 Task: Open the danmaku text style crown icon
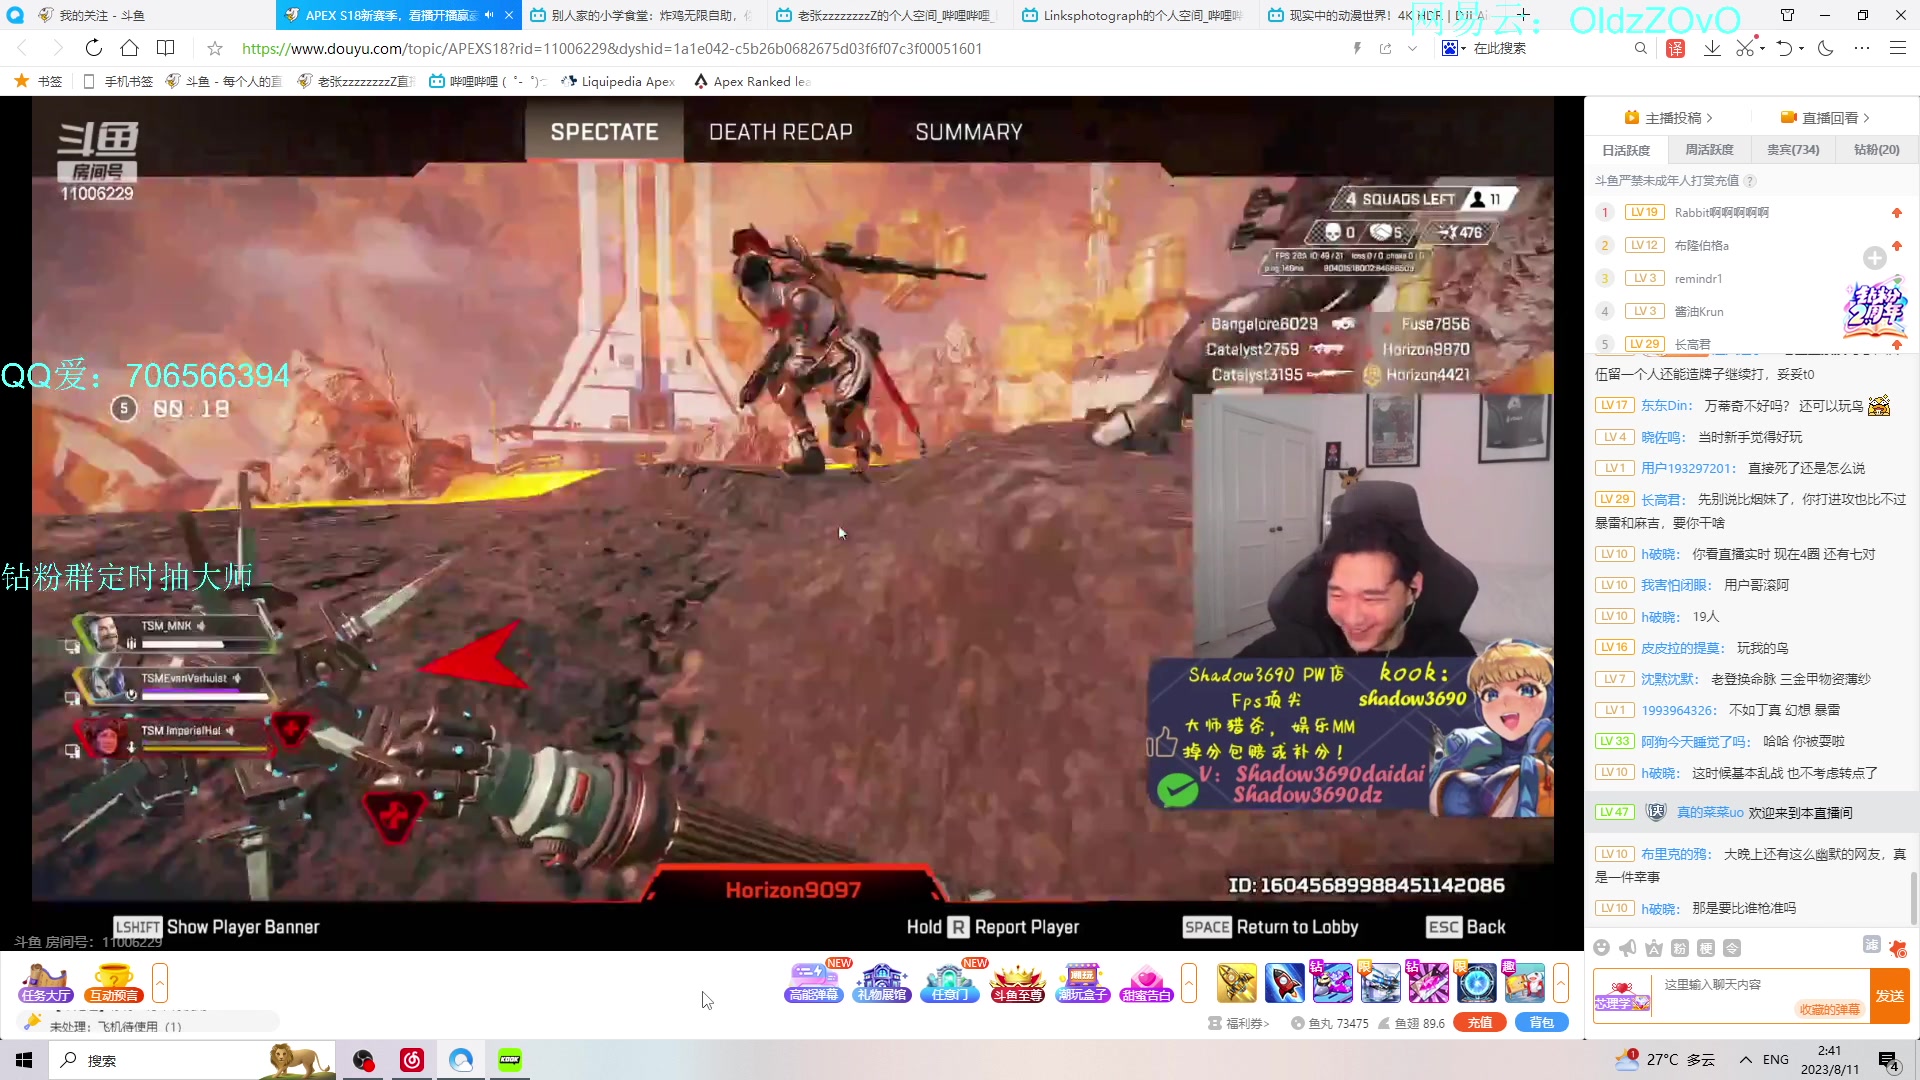1653,948
